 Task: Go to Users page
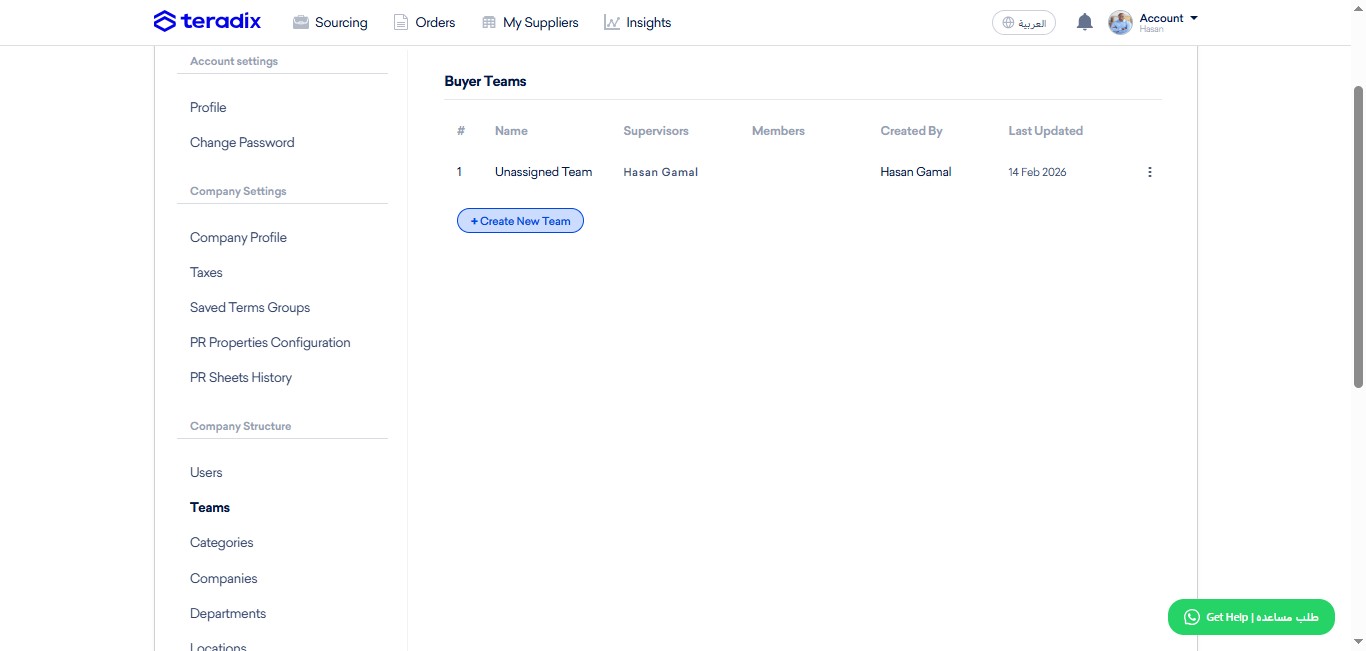(x=206, y=472)
